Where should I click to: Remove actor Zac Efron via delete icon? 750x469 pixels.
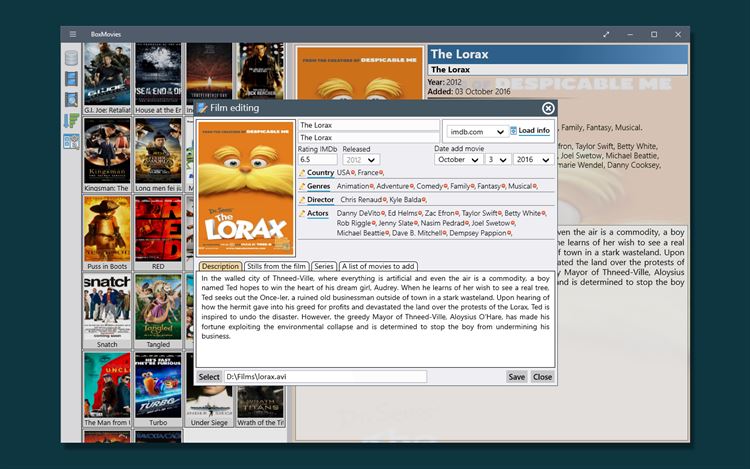(x=457, y=214)
